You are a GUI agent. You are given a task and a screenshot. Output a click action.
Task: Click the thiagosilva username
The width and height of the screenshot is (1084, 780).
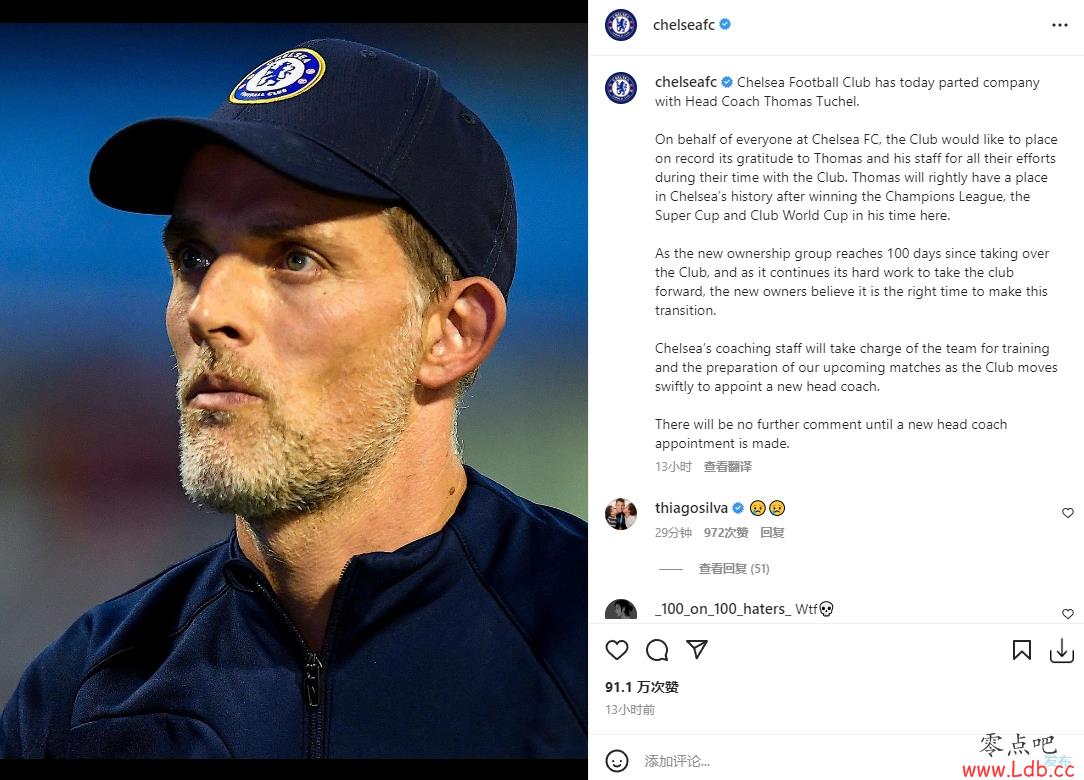coord(691,508)
